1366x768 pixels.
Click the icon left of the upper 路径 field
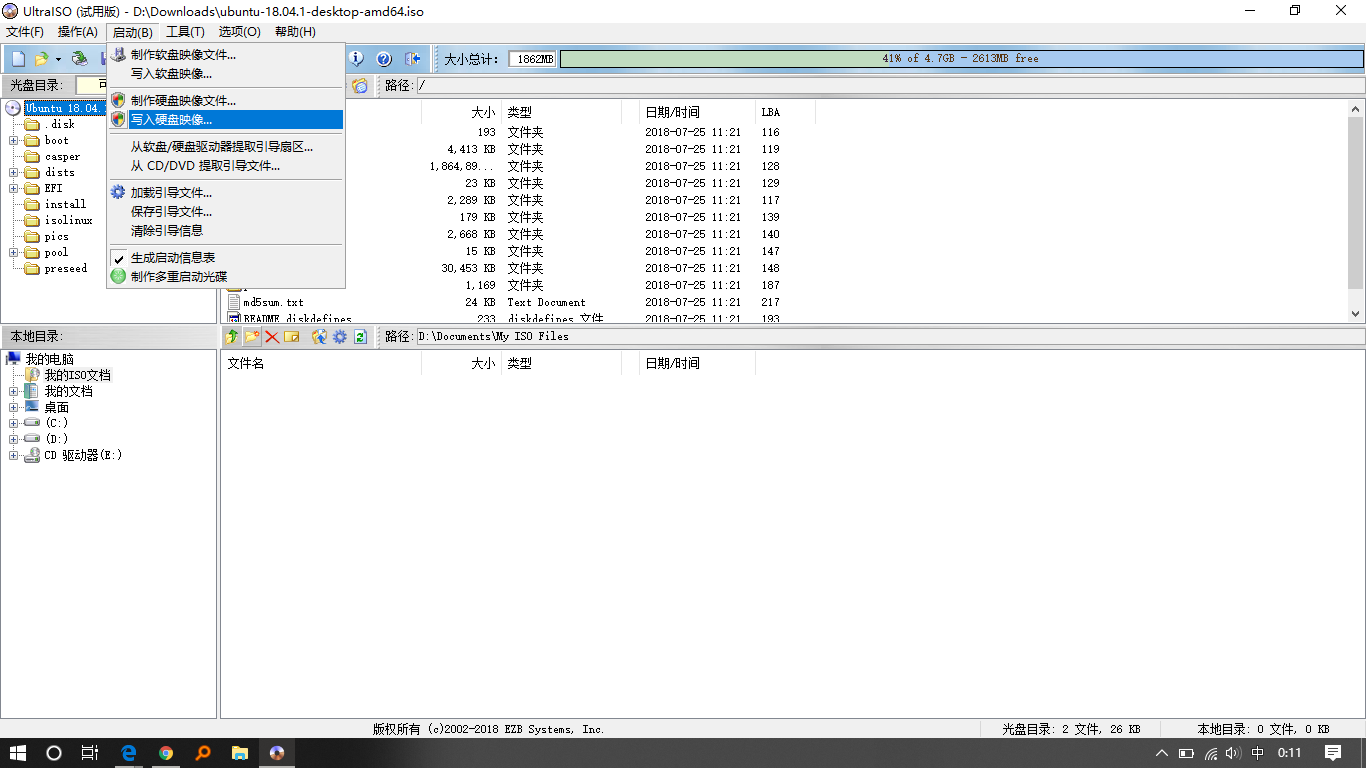(x=360, y=86)
